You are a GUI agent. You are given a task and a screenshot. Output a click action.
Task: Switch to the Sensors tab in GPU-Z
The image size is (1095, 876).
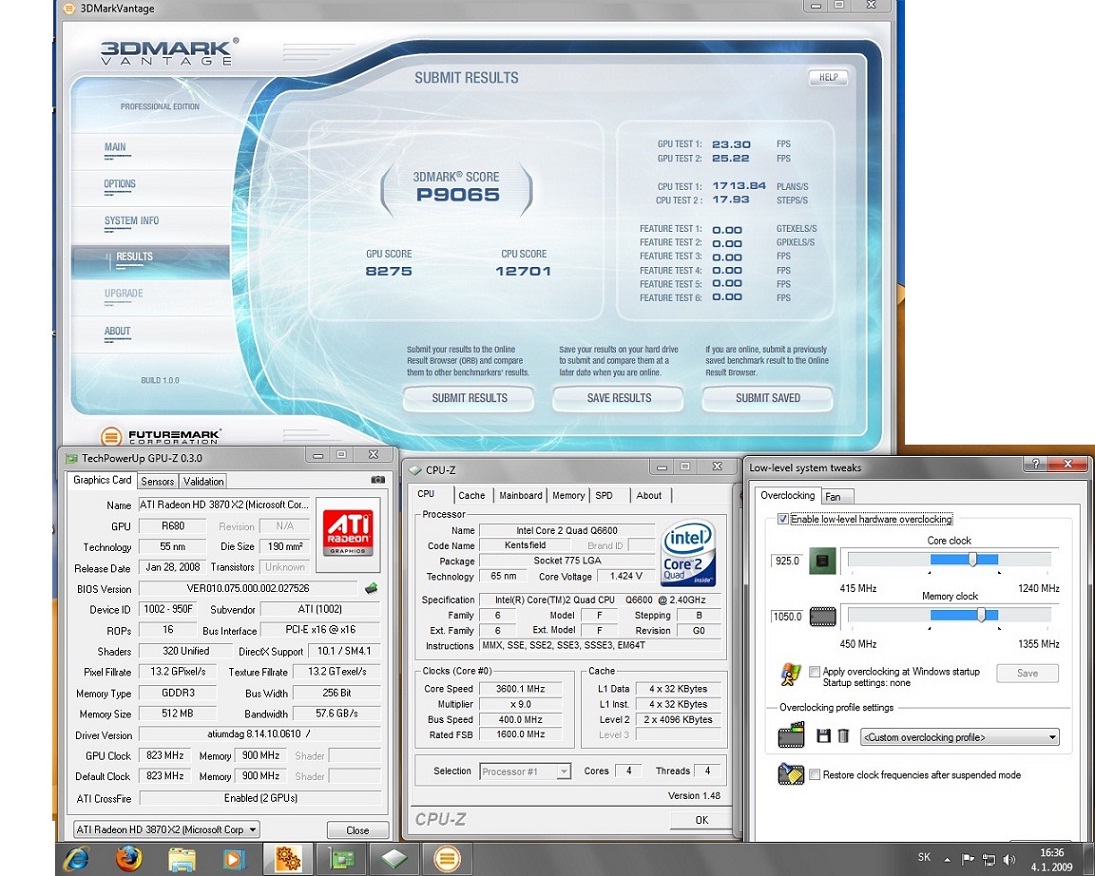tap(157, 481)
